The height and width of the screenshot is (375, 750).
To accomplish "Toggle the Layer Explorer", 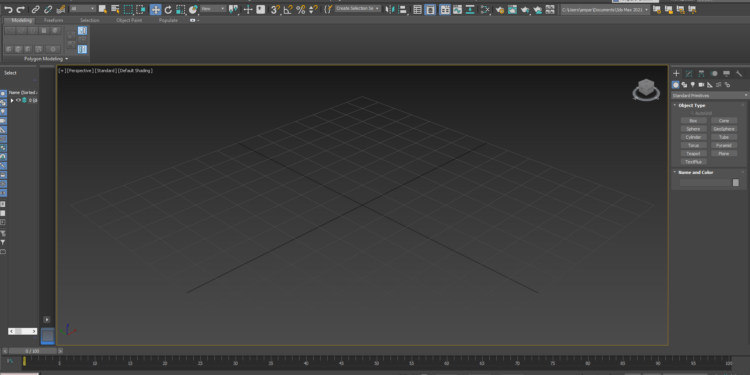I will pyautogui.click(x=430, y=9).
